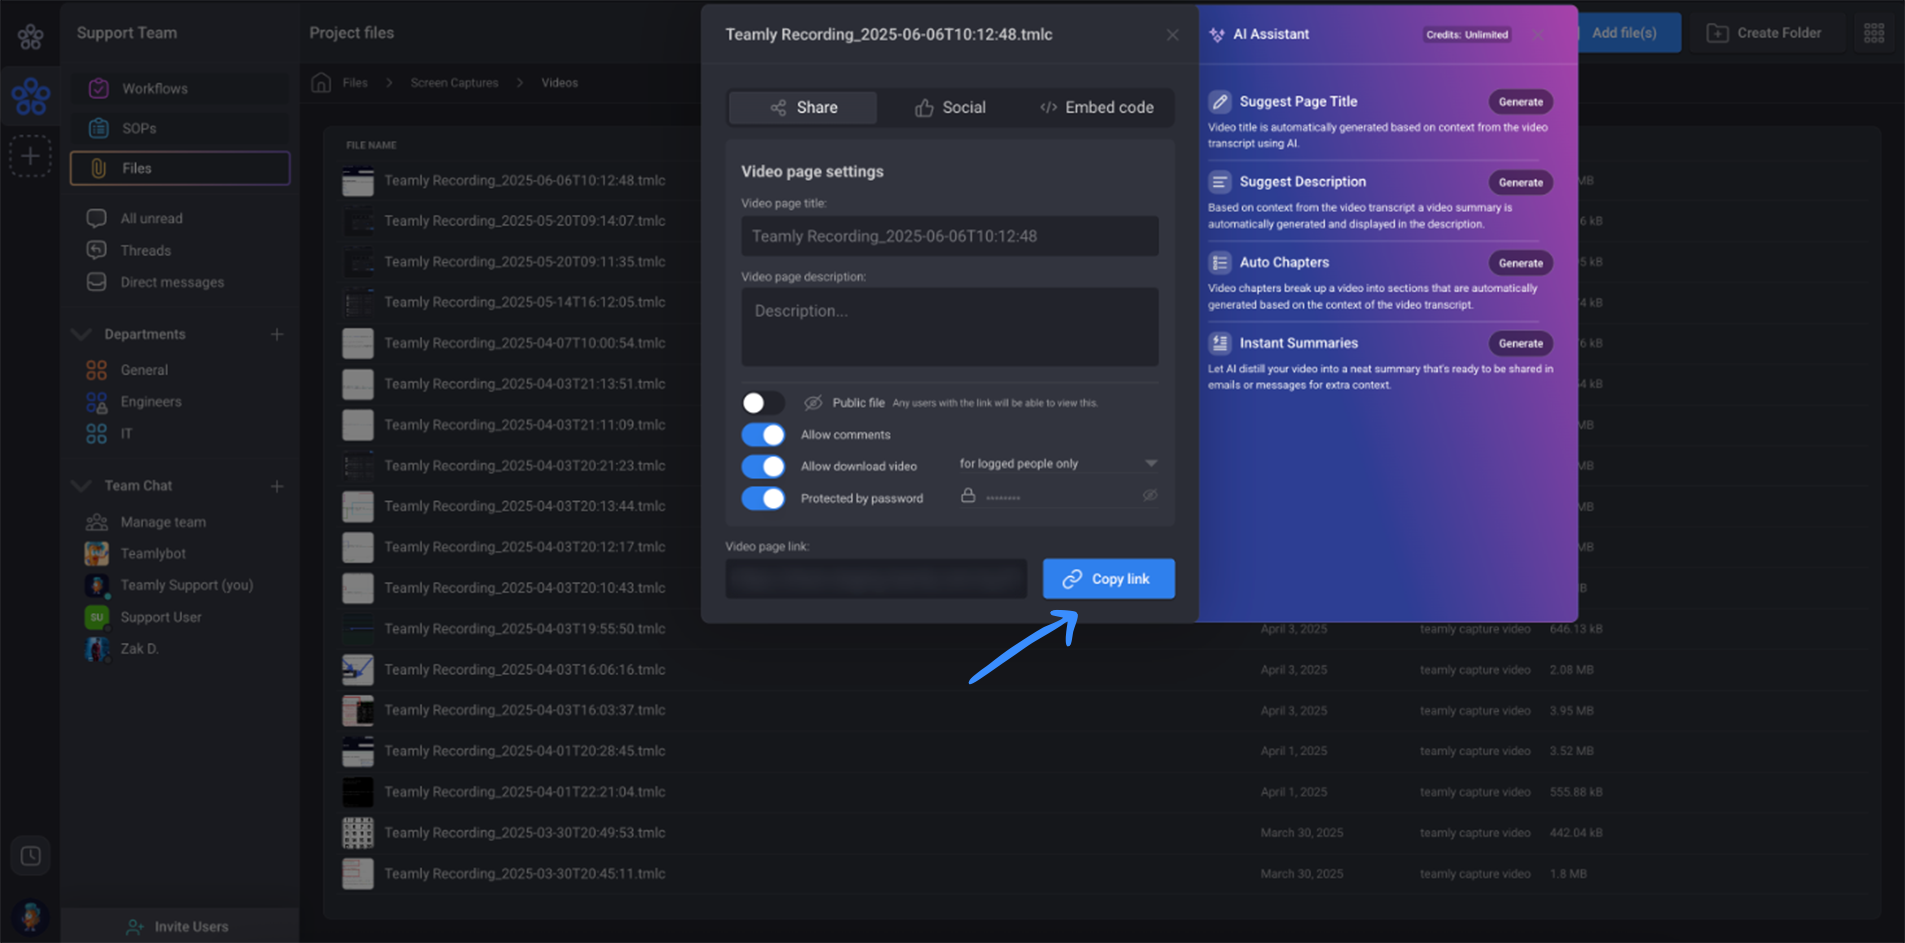Click the user avatar at bottom left
Image resolution: width=1905 pixels, height=943 pixels.
coord(31,916)
